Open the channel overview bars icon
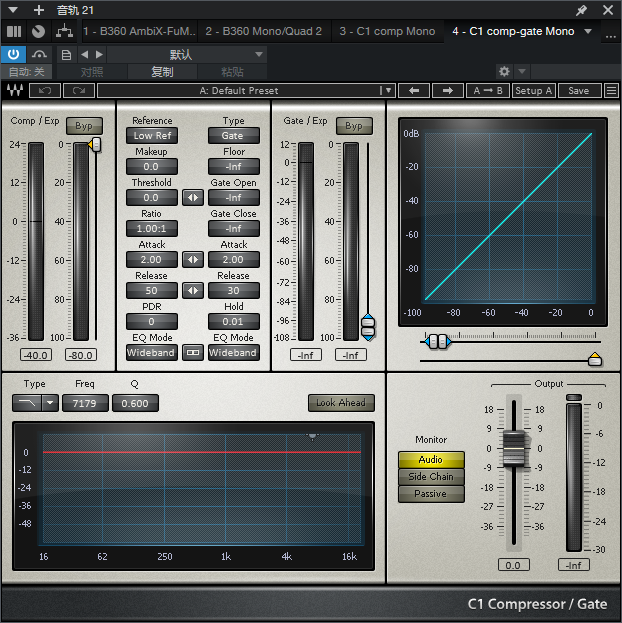This screenshot has height=623, width=622. coord(14,31)
